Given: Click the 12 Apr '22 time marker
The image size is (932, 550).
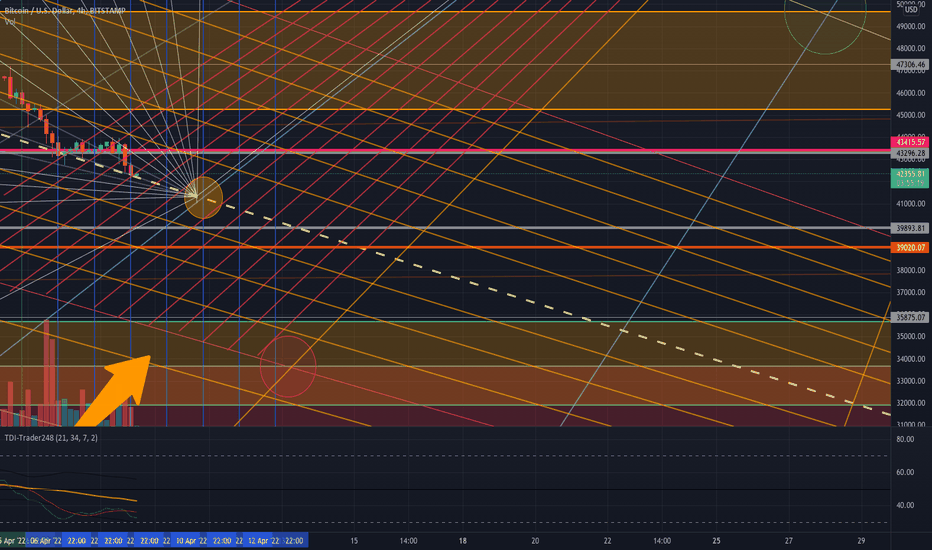Looking at the screenshot, I should coord(263,540).
